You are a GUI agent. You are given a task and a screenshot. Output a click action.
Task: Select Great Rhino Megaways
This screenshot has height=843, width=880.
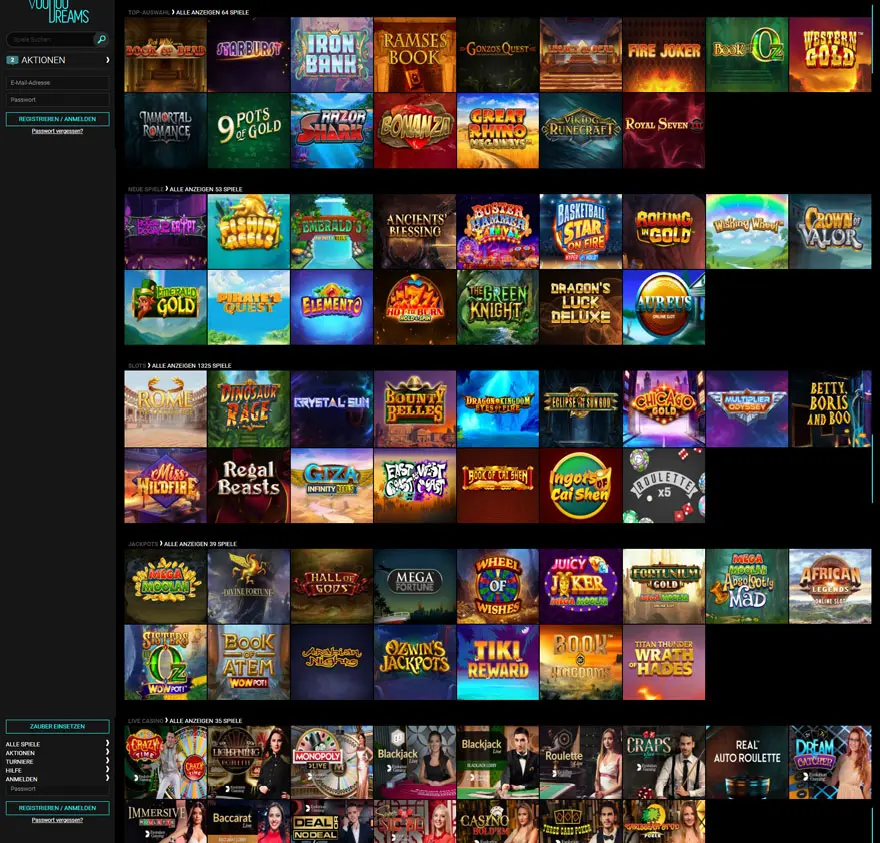coord(498,131)
